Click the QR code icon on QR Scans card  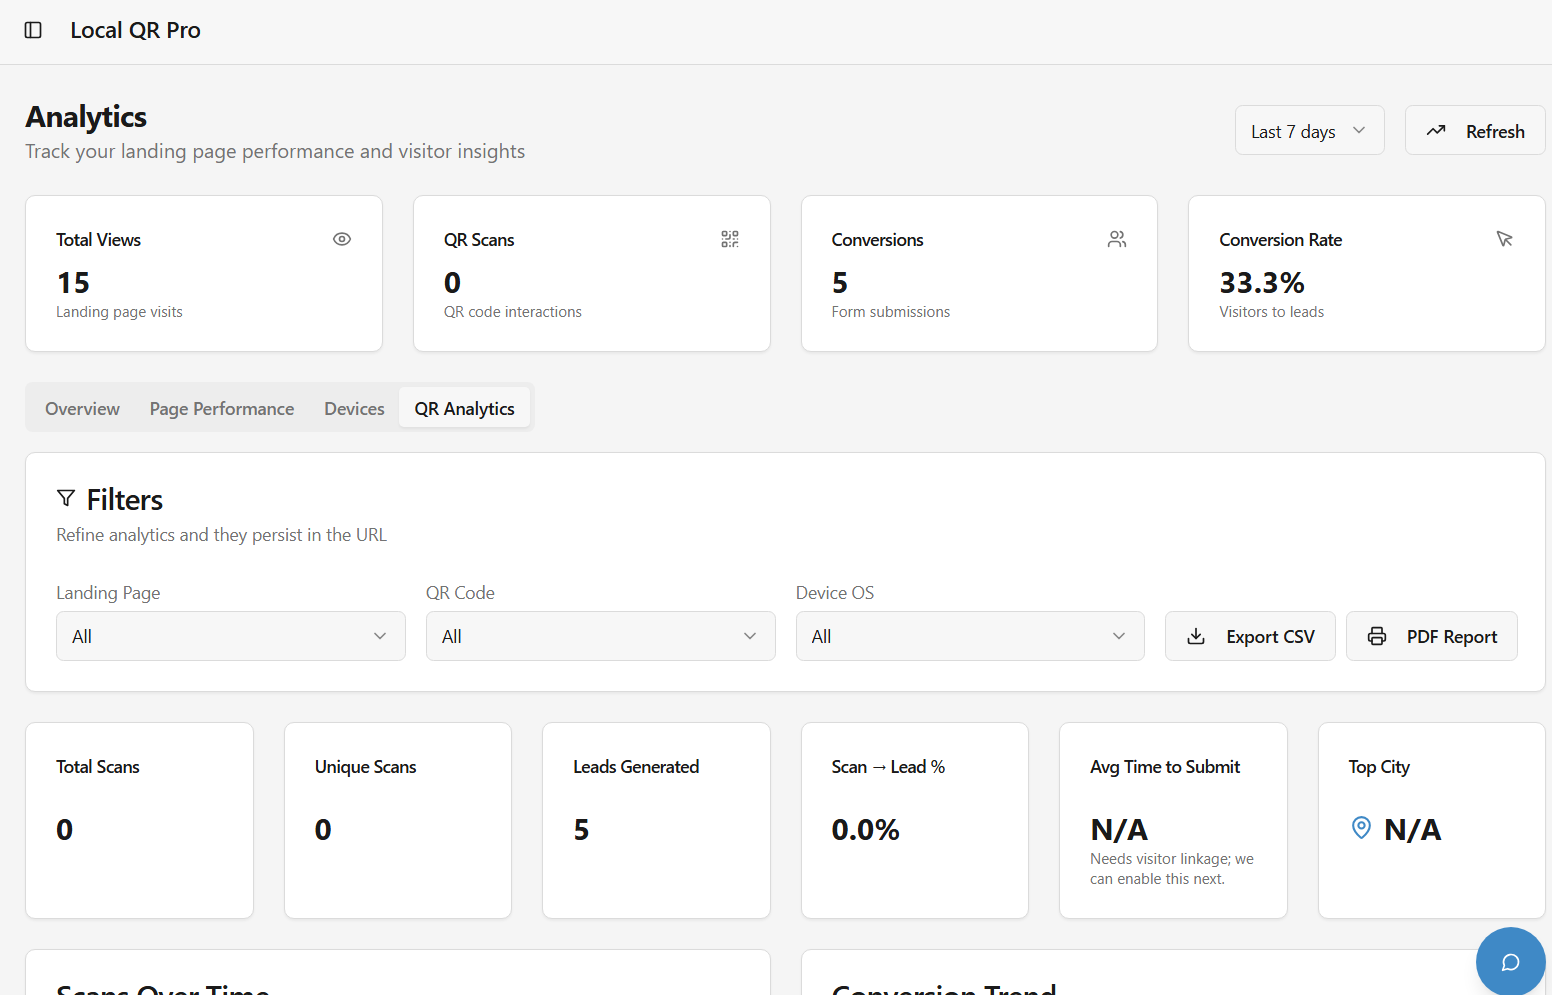click(x=729, y=239)
